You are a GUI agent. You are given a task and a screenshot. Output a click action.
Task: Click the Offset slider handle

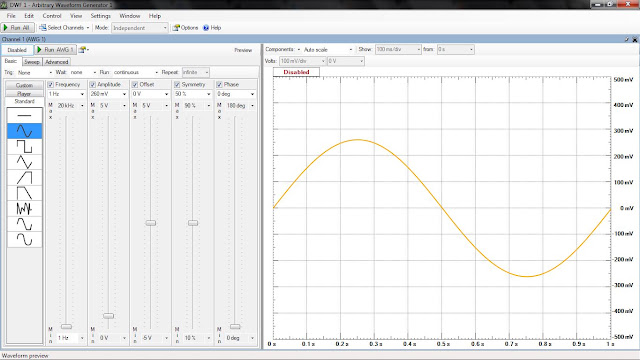tap(151, 223)
